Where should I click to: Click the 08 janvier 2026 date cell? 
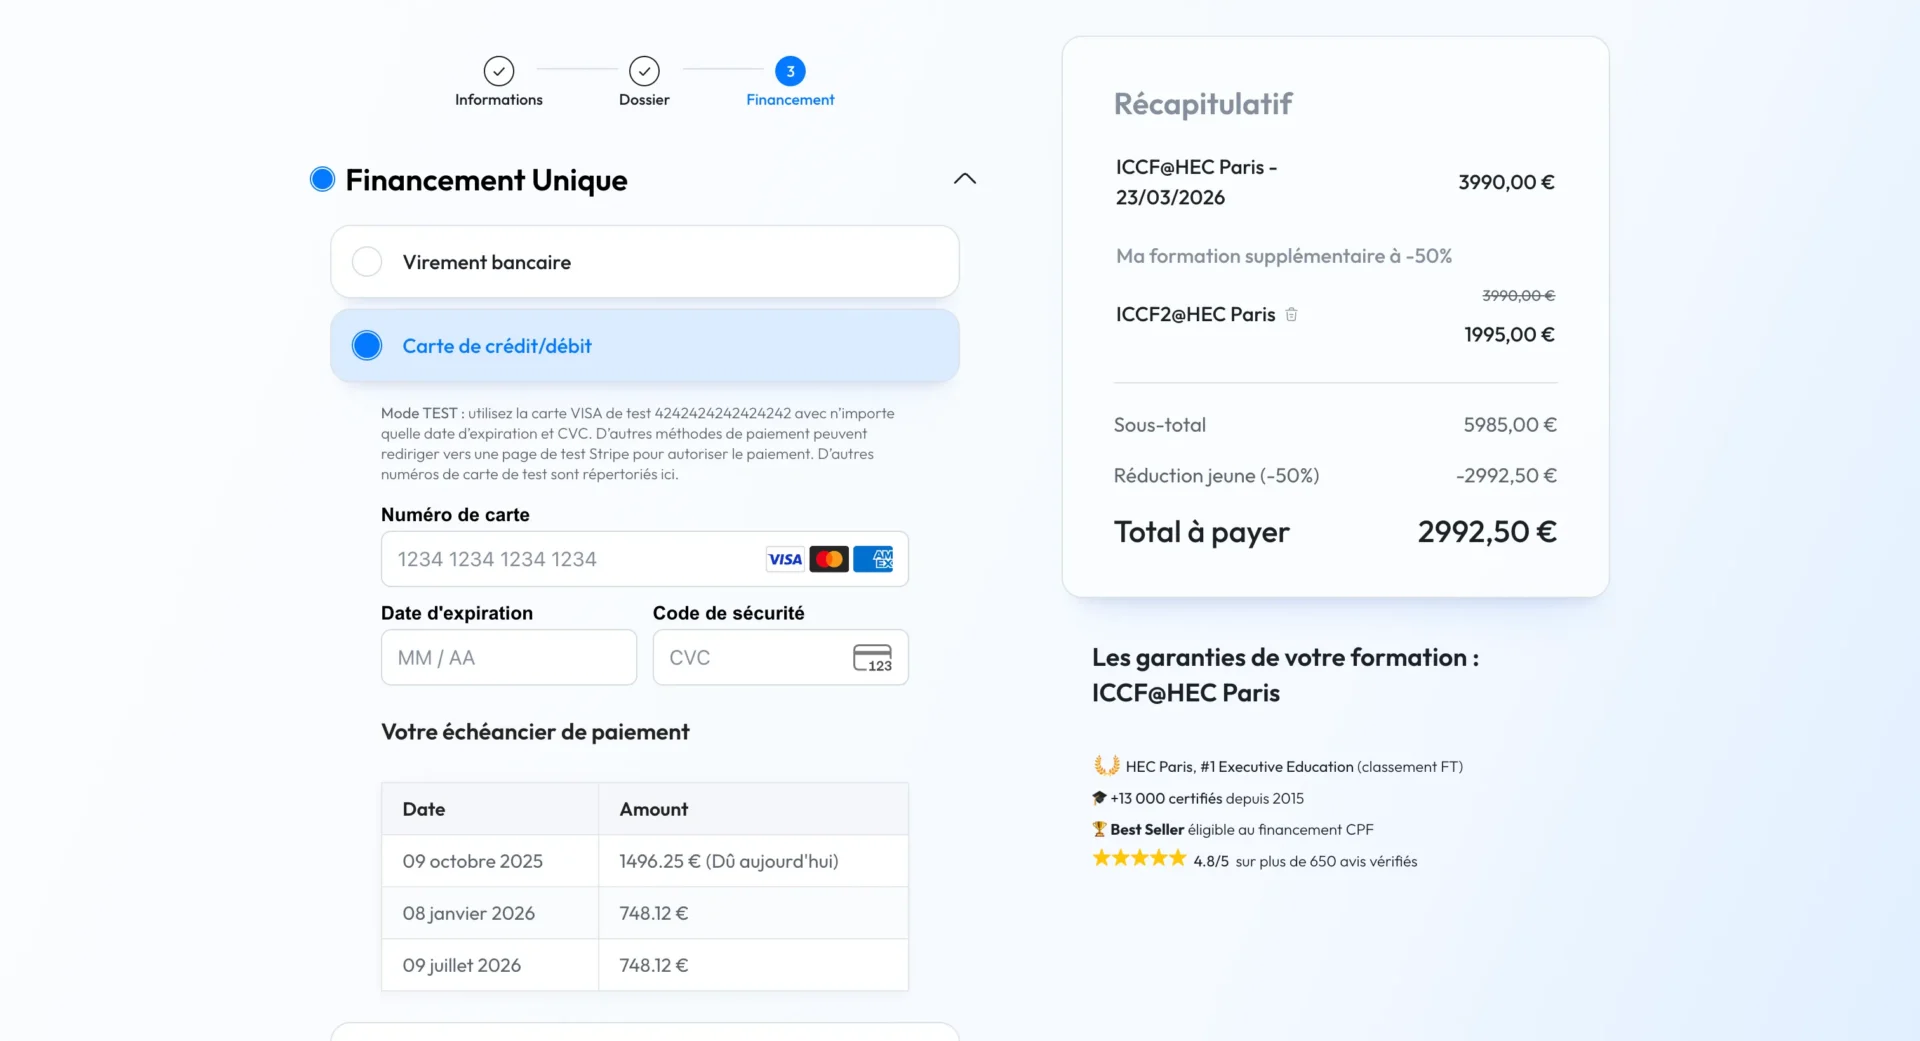[490, 913]
